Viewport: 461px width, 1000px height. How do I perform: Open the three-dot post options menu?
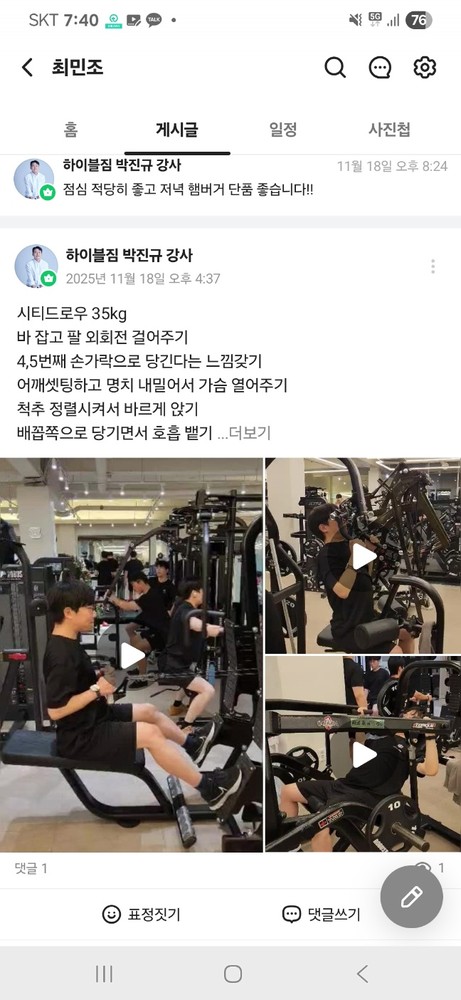tap(433, 267)
